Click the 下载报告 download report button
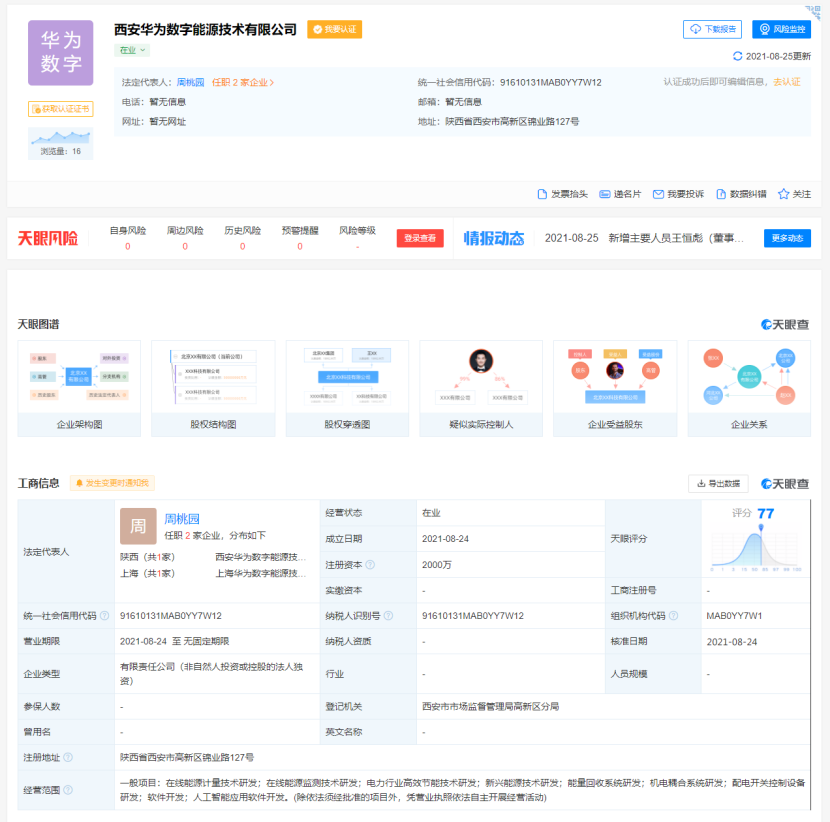Screen dimensions: 830x822 713,29
